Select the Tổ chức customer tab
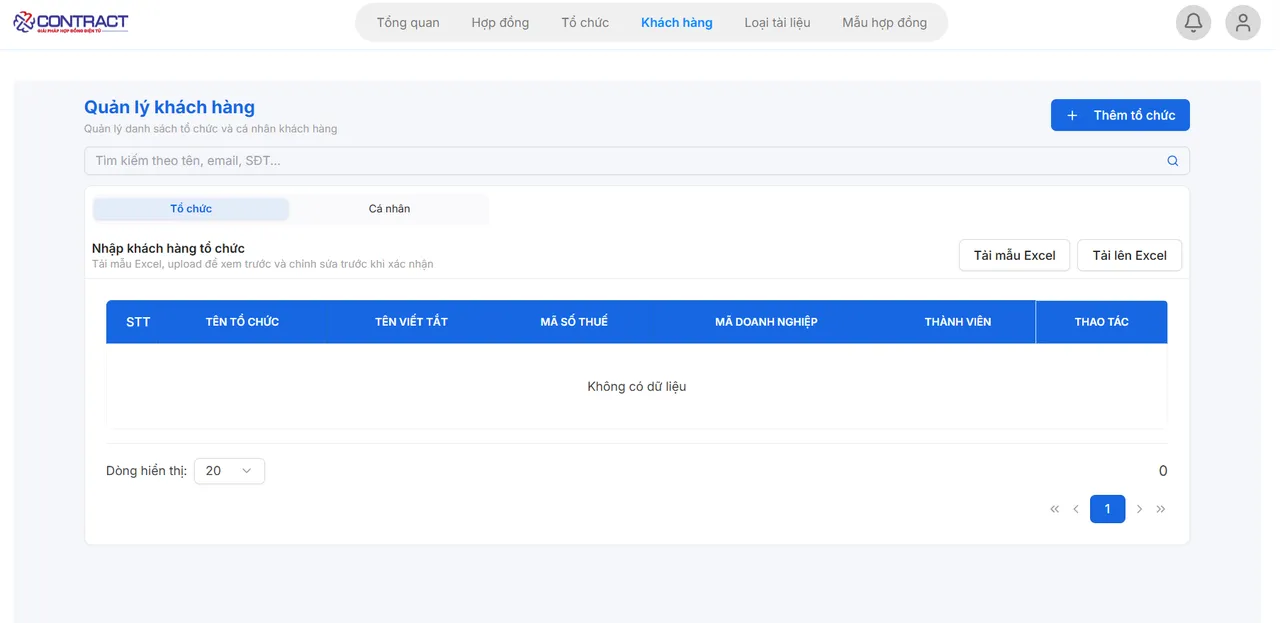 coord(191,209)
